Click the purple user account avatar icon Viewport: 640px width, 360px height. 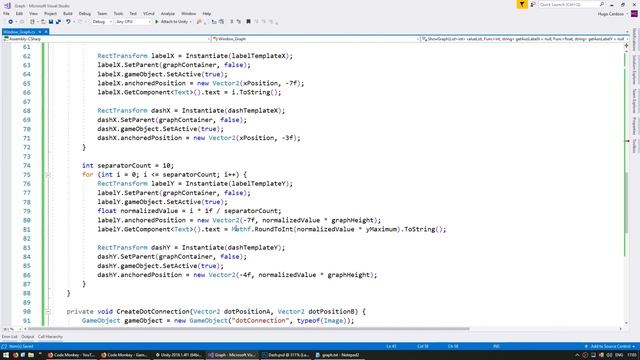point(634,14)
